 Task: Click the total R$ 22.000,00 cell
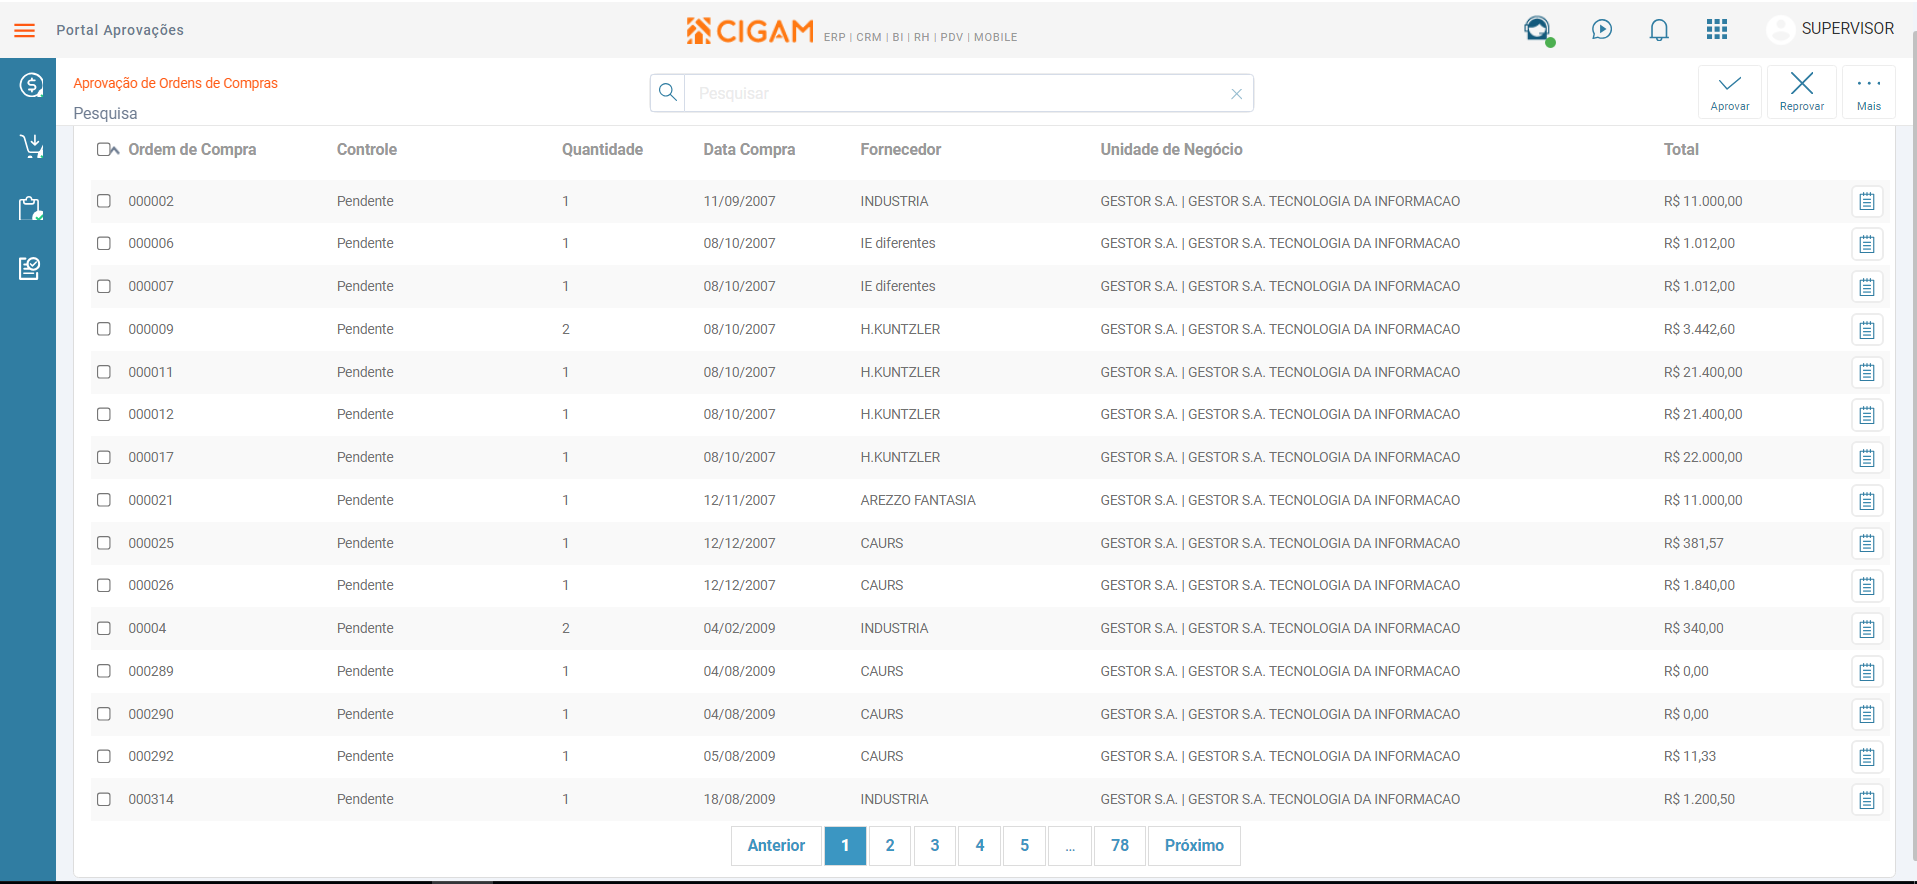(x=1703, y=457)
